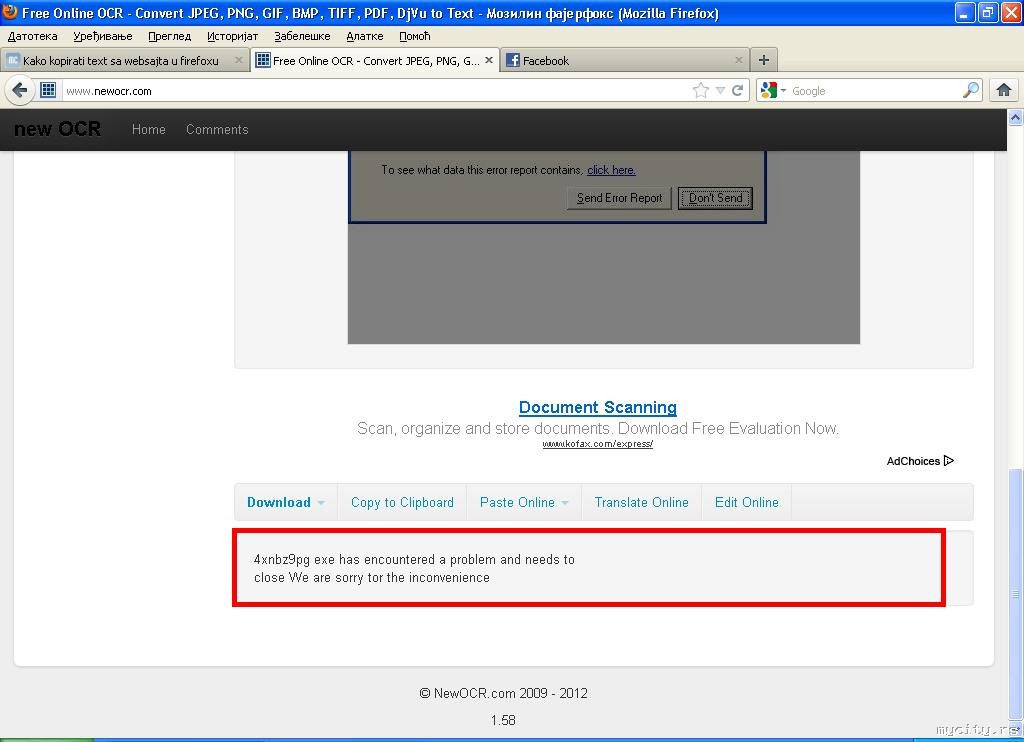Click the footer text 'NewOCR.com 2009 - 2012'

[x=511, y=693]
